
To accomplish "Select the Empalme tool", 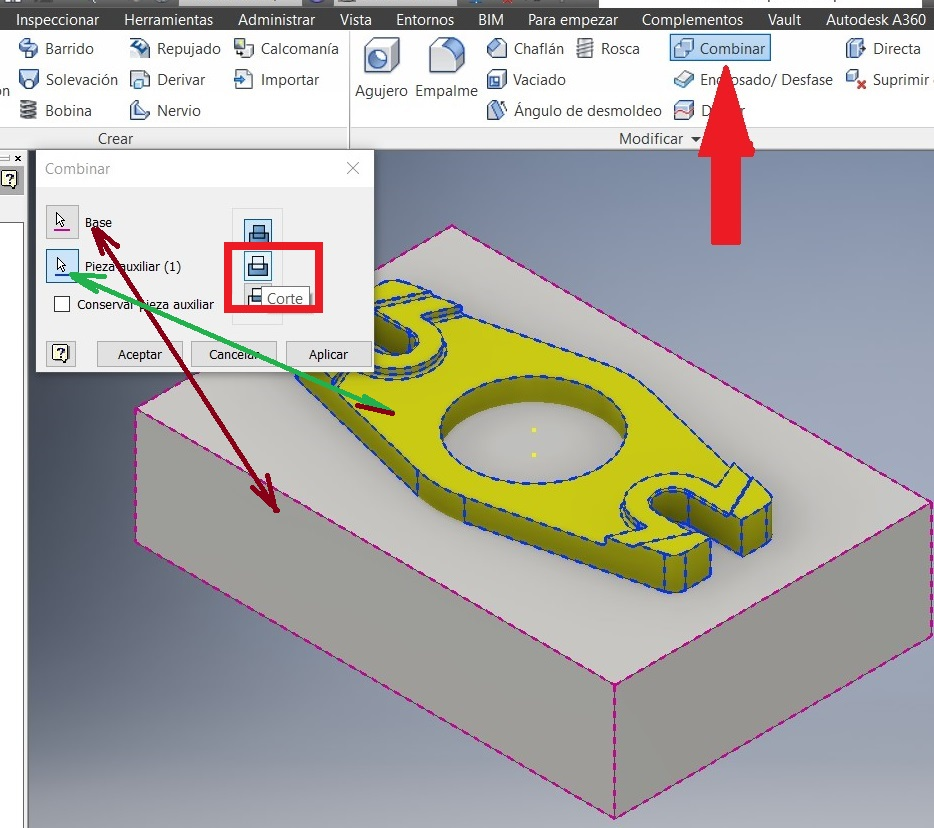I will 446,67.
